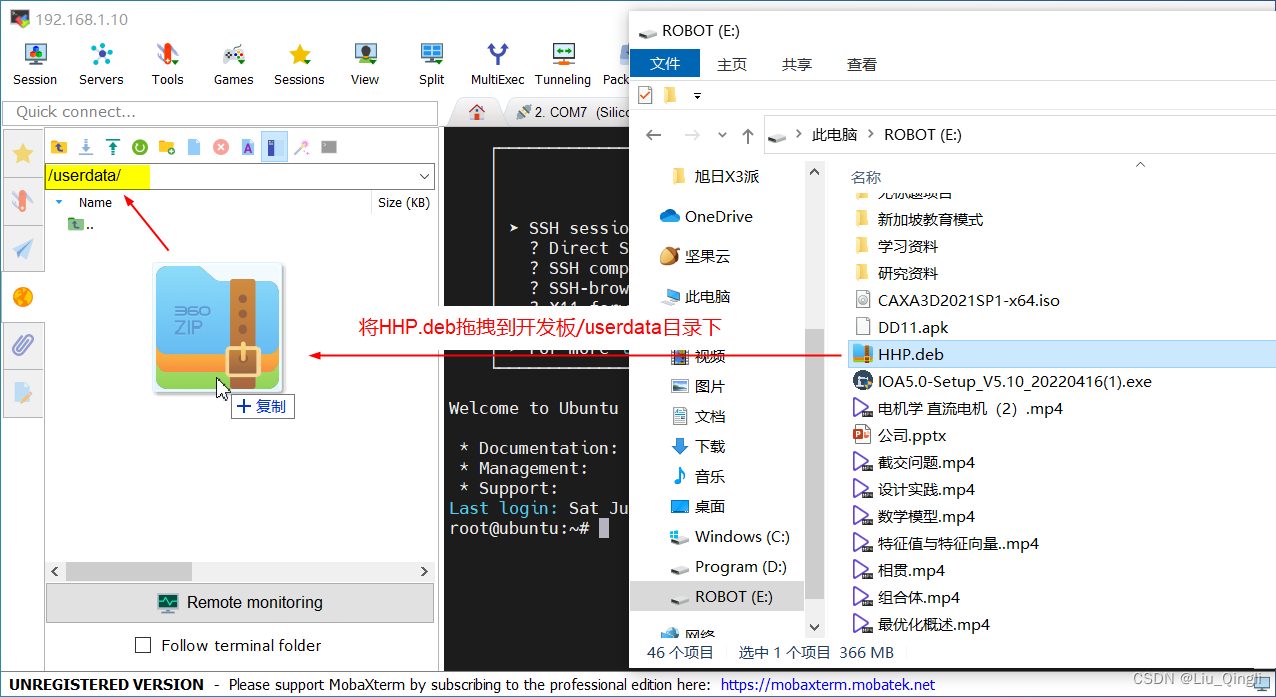Select the file DD11.apk
1276x697 pixels.
(901, 327)
